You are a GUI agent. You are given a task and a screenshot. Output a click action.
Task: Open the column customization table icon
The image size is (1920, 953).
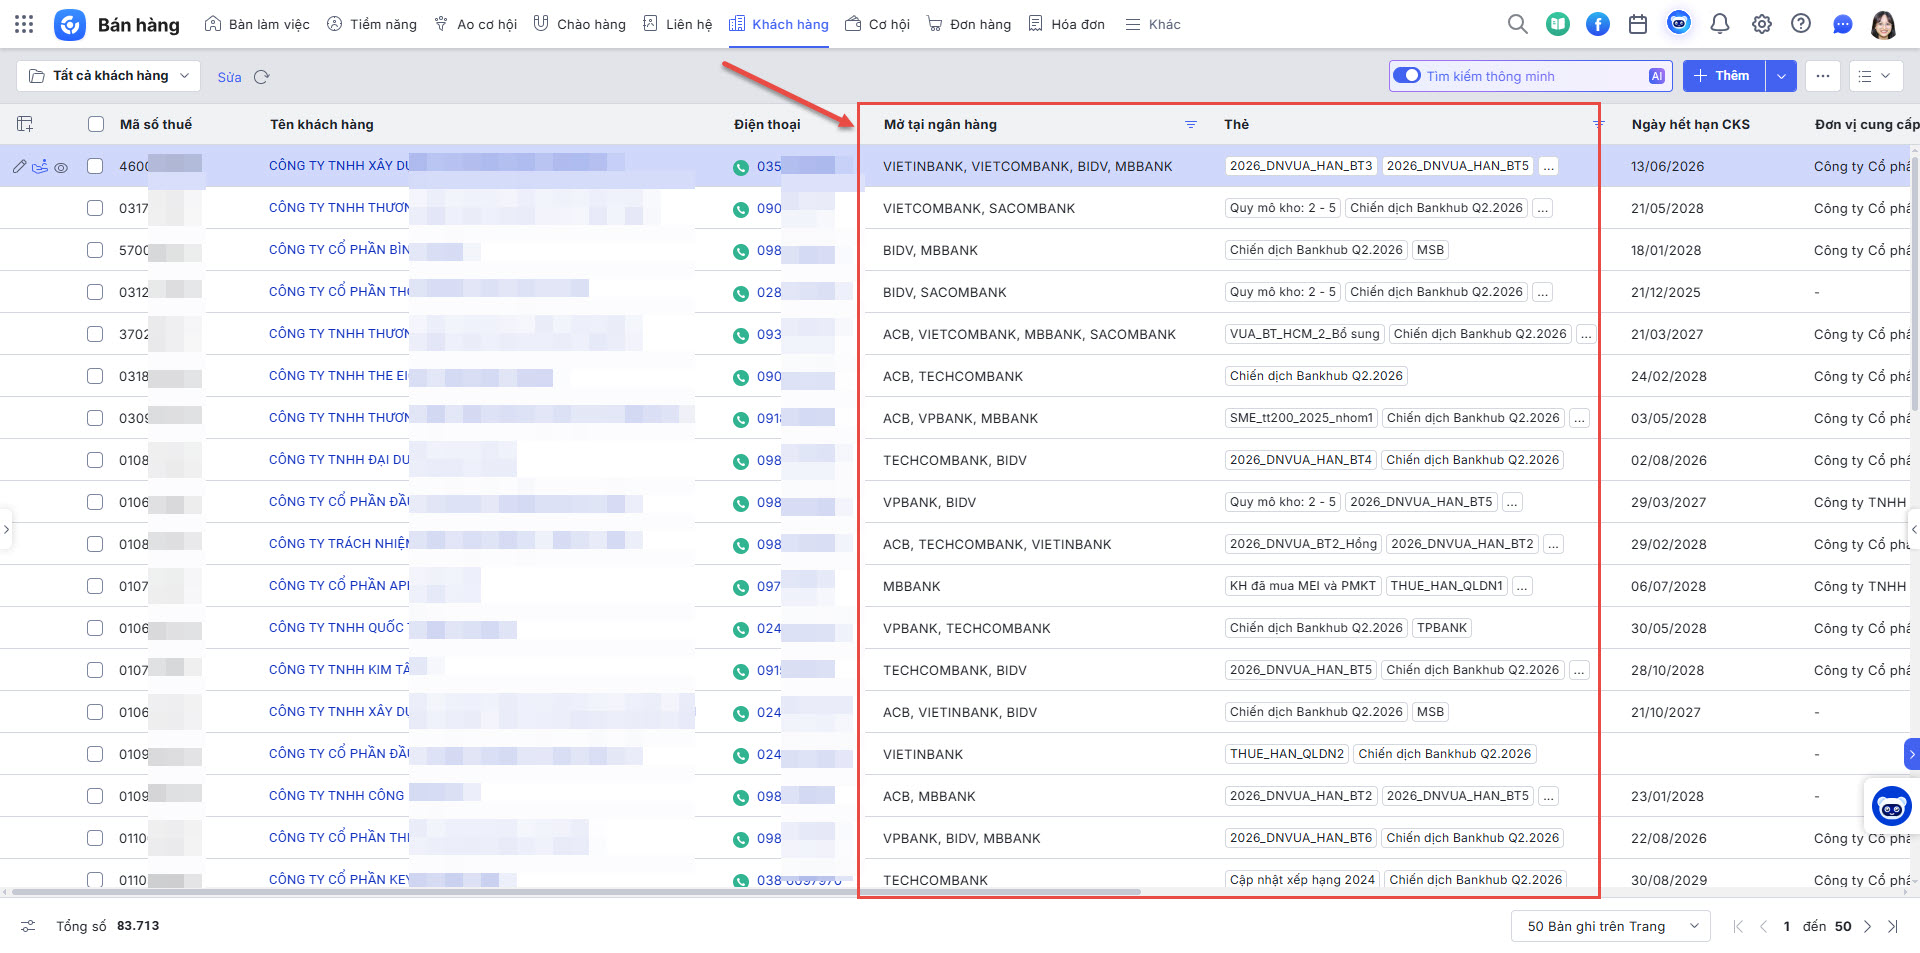coord(25,124)
